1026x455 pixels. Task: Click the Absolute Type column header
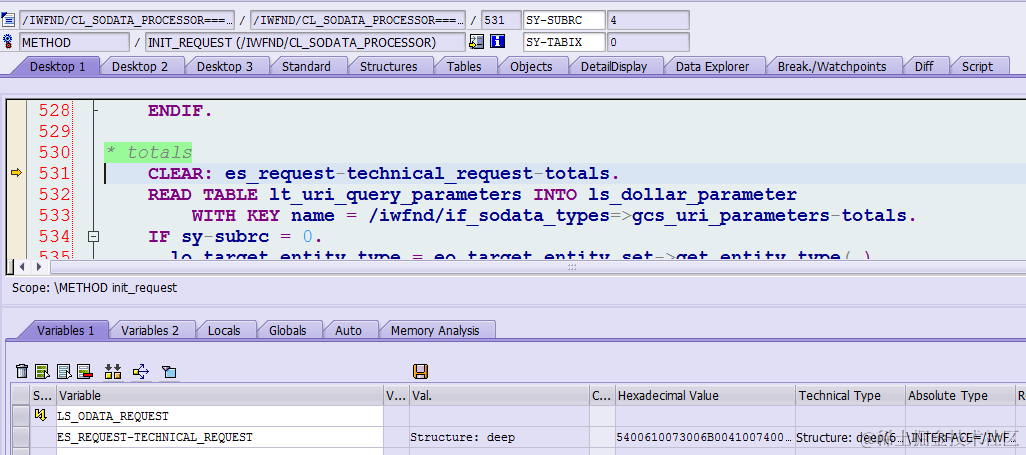tap(959, 395)
